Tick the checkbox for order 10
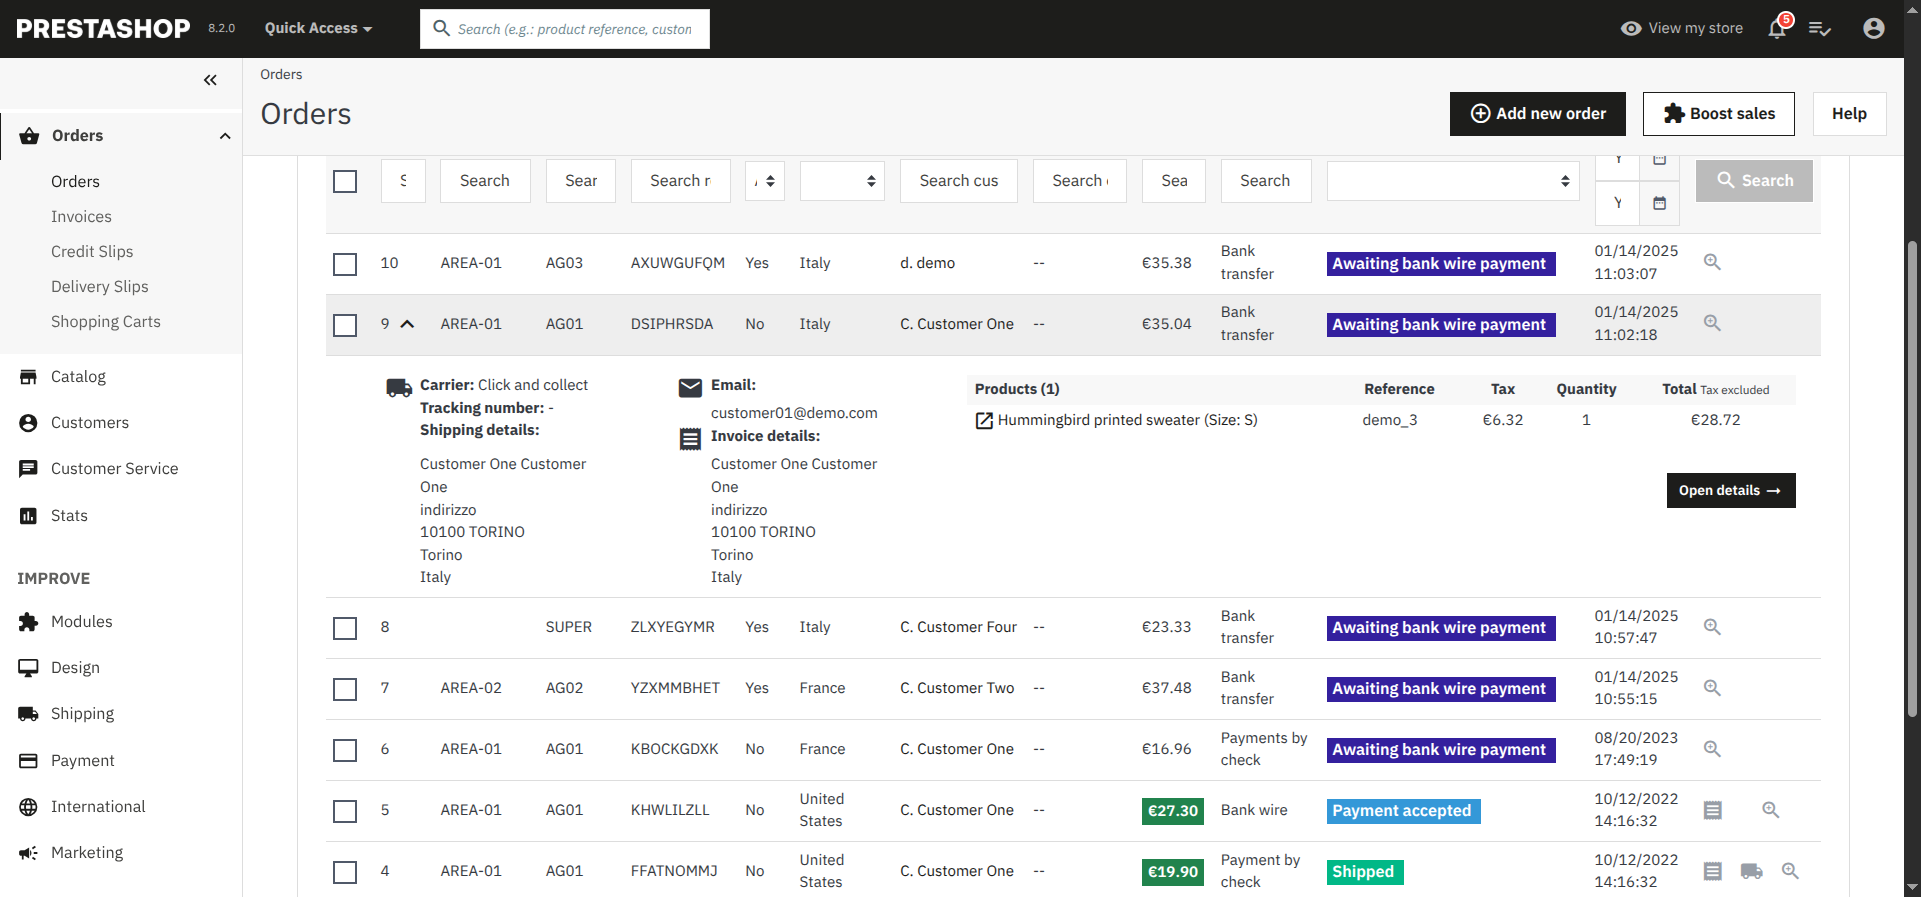 345,264
